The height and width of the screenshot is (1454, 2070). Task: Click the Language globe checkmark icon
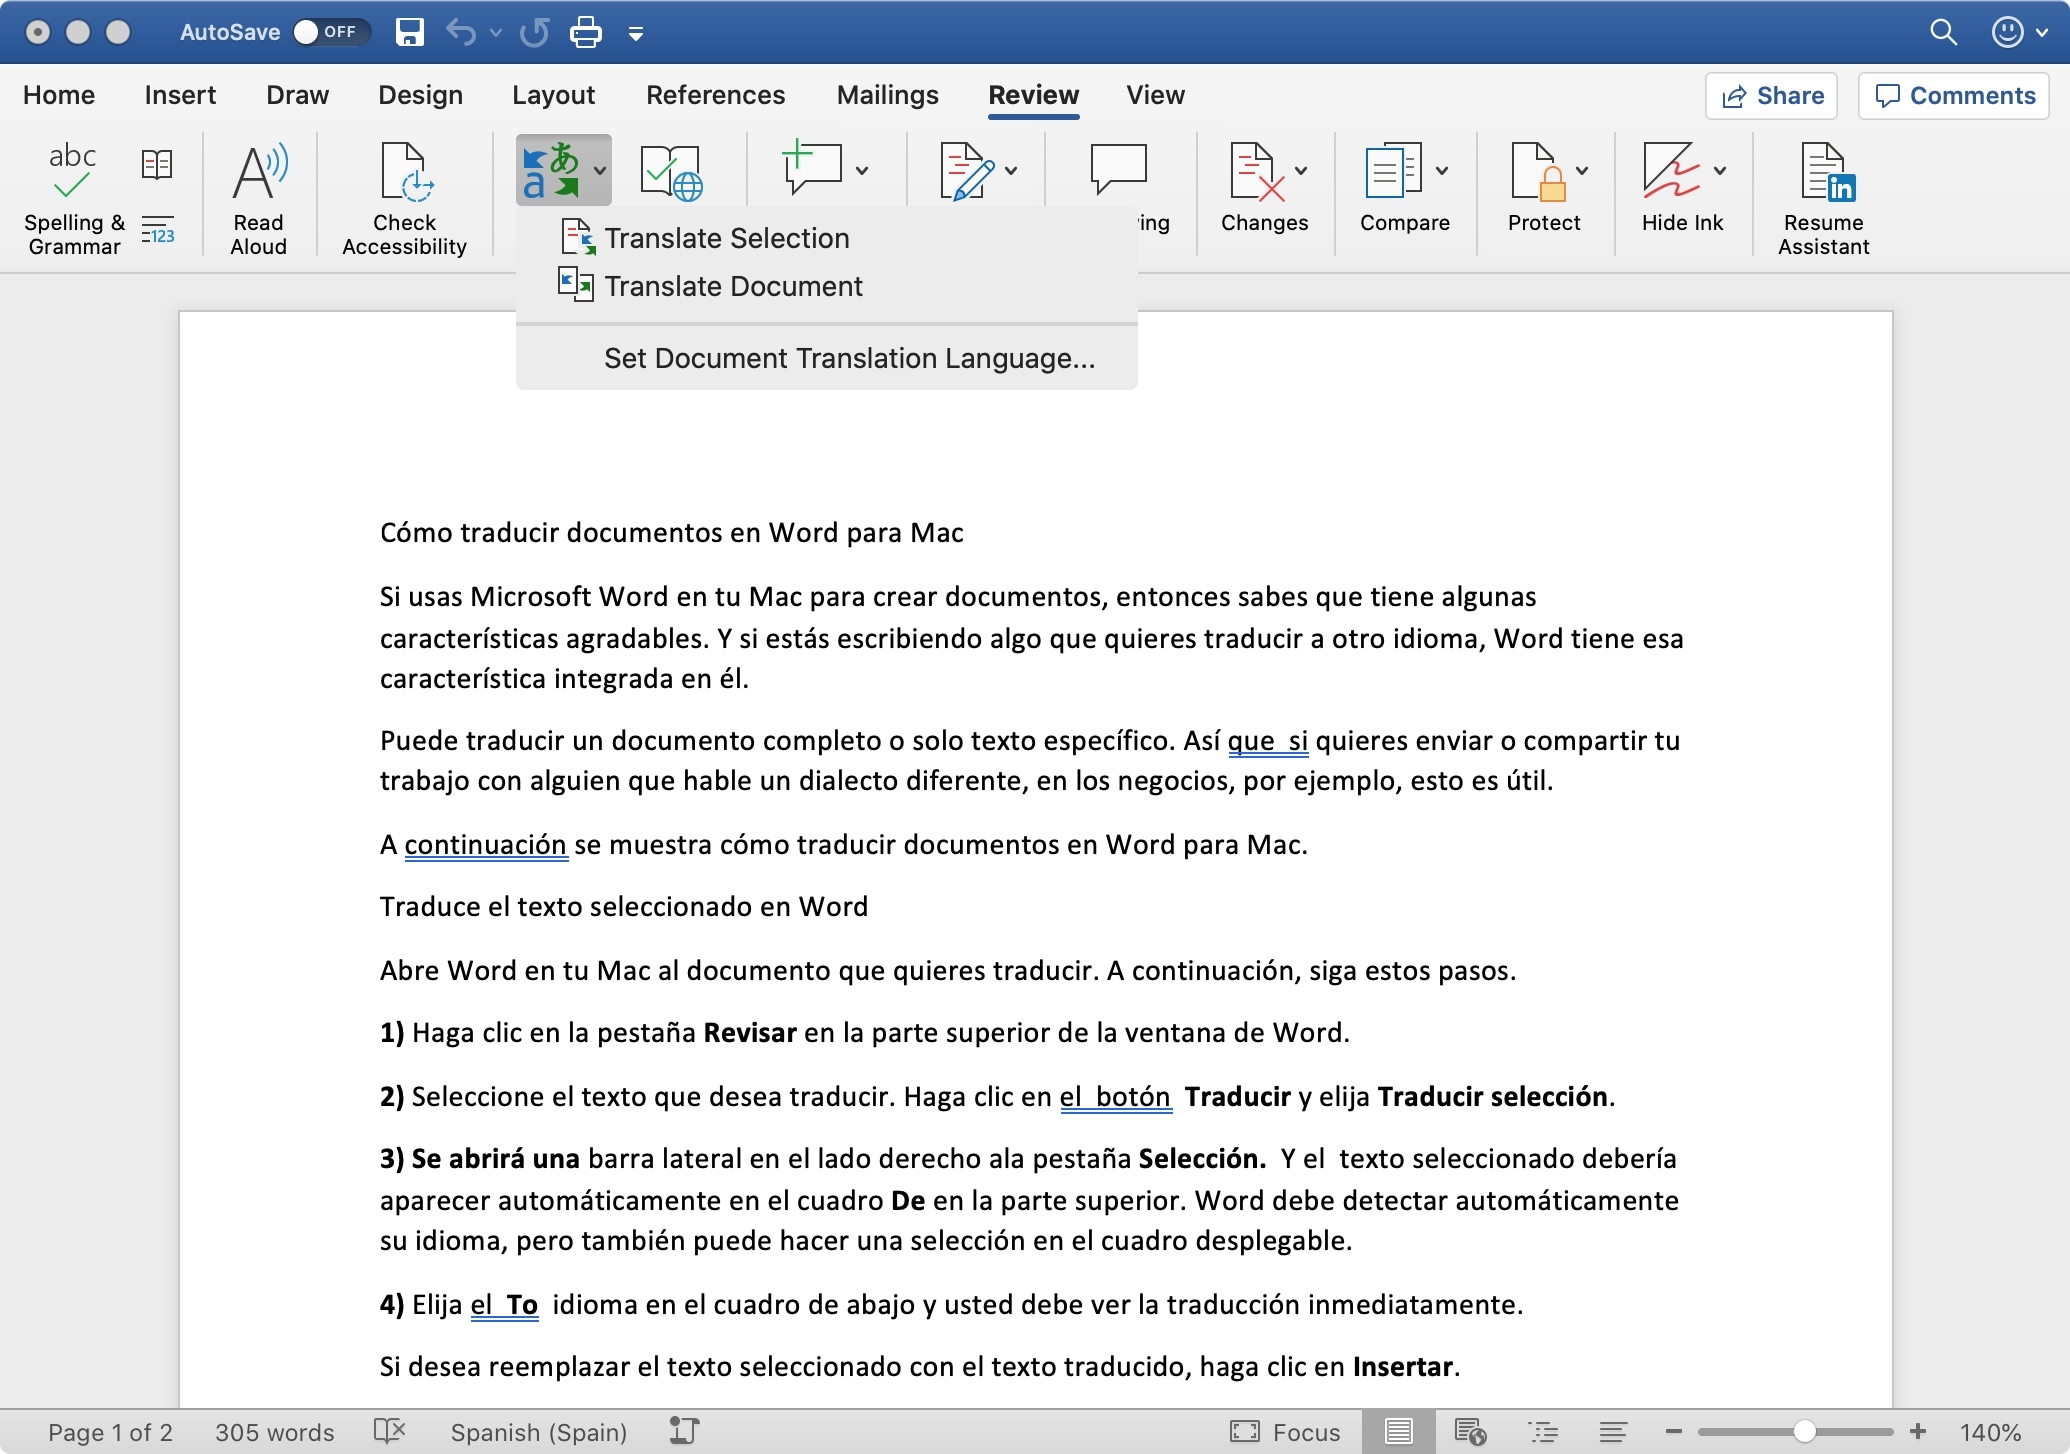tap(671, 173)
